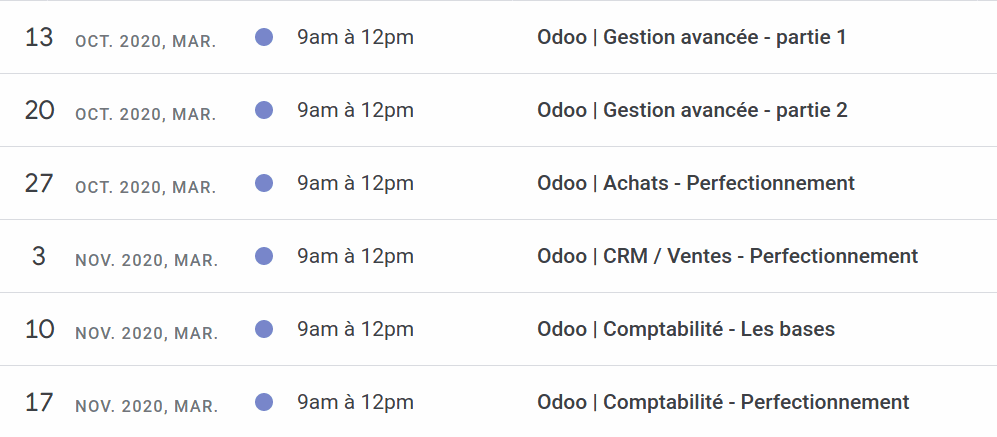The image size is (997, 437).
Task: Click the blue dot for November 3 event
Action: pos(264,256)
